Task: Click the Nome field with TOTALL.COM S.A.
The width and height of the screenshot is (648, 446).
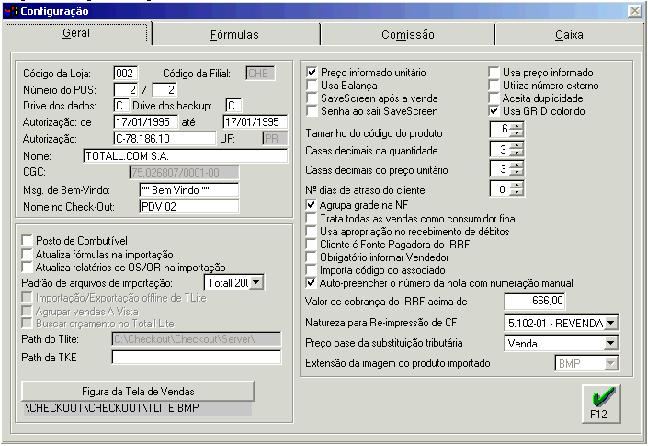Action: point(185,156)
